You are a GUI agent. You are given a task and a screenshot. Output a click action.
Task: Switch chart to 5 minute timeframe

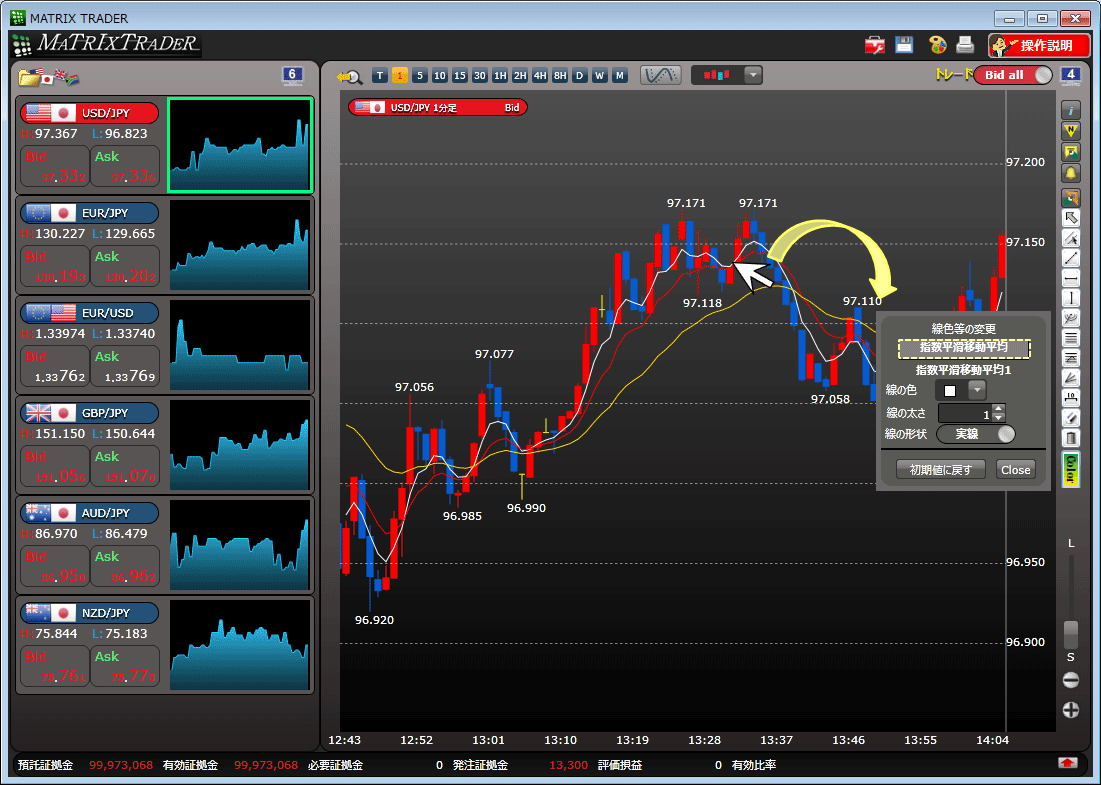pyautogui.click(x=420, y=75)
